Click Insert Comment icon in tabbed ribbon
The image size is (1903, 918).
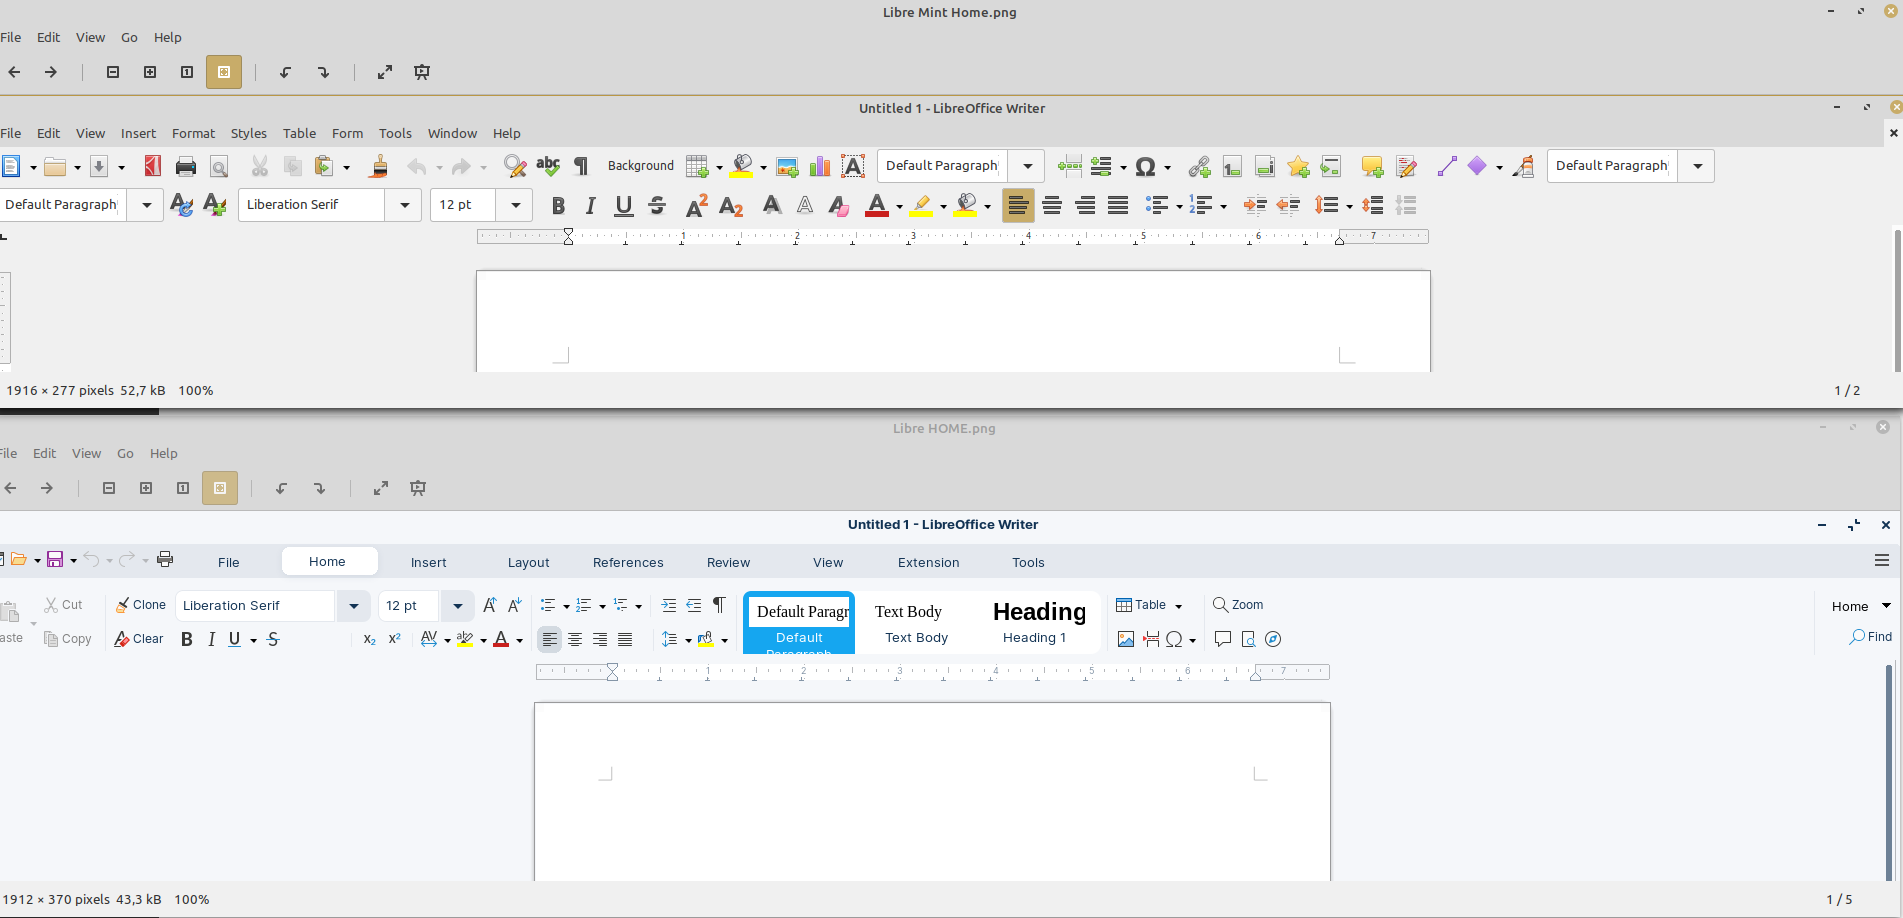(x=1222, y=639)
